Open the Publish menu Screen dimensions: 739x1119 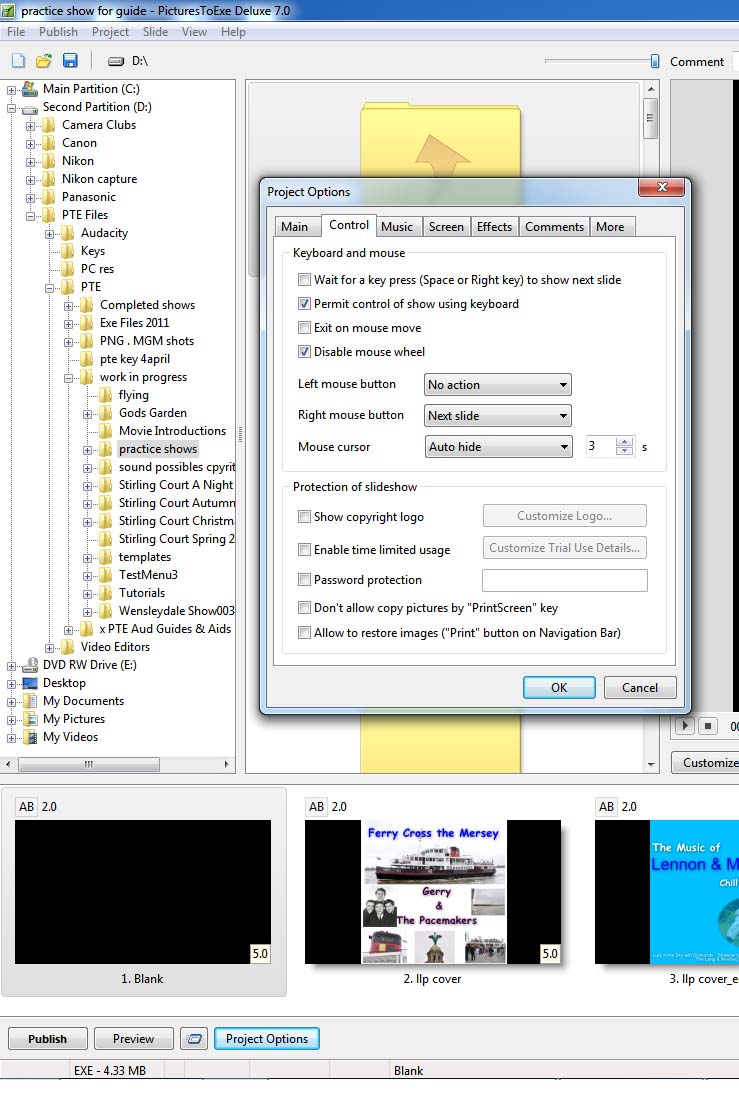click(x=58, y=32)
